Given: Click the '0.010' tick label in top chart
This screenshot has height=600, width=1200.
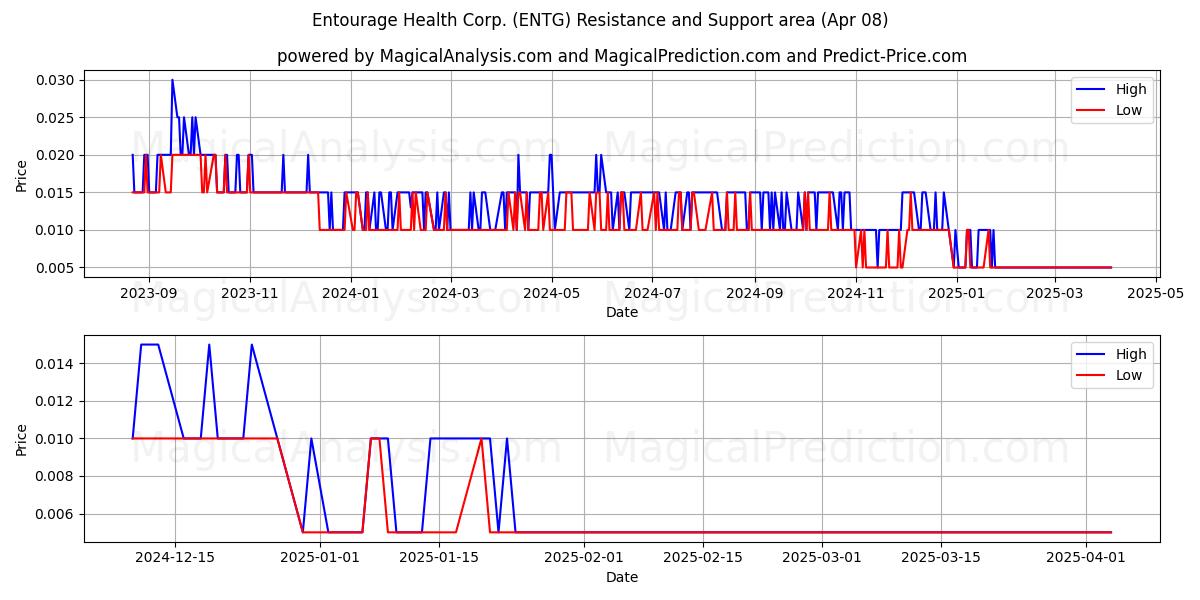Looking at the screenshot, I should tap(57, 230).
